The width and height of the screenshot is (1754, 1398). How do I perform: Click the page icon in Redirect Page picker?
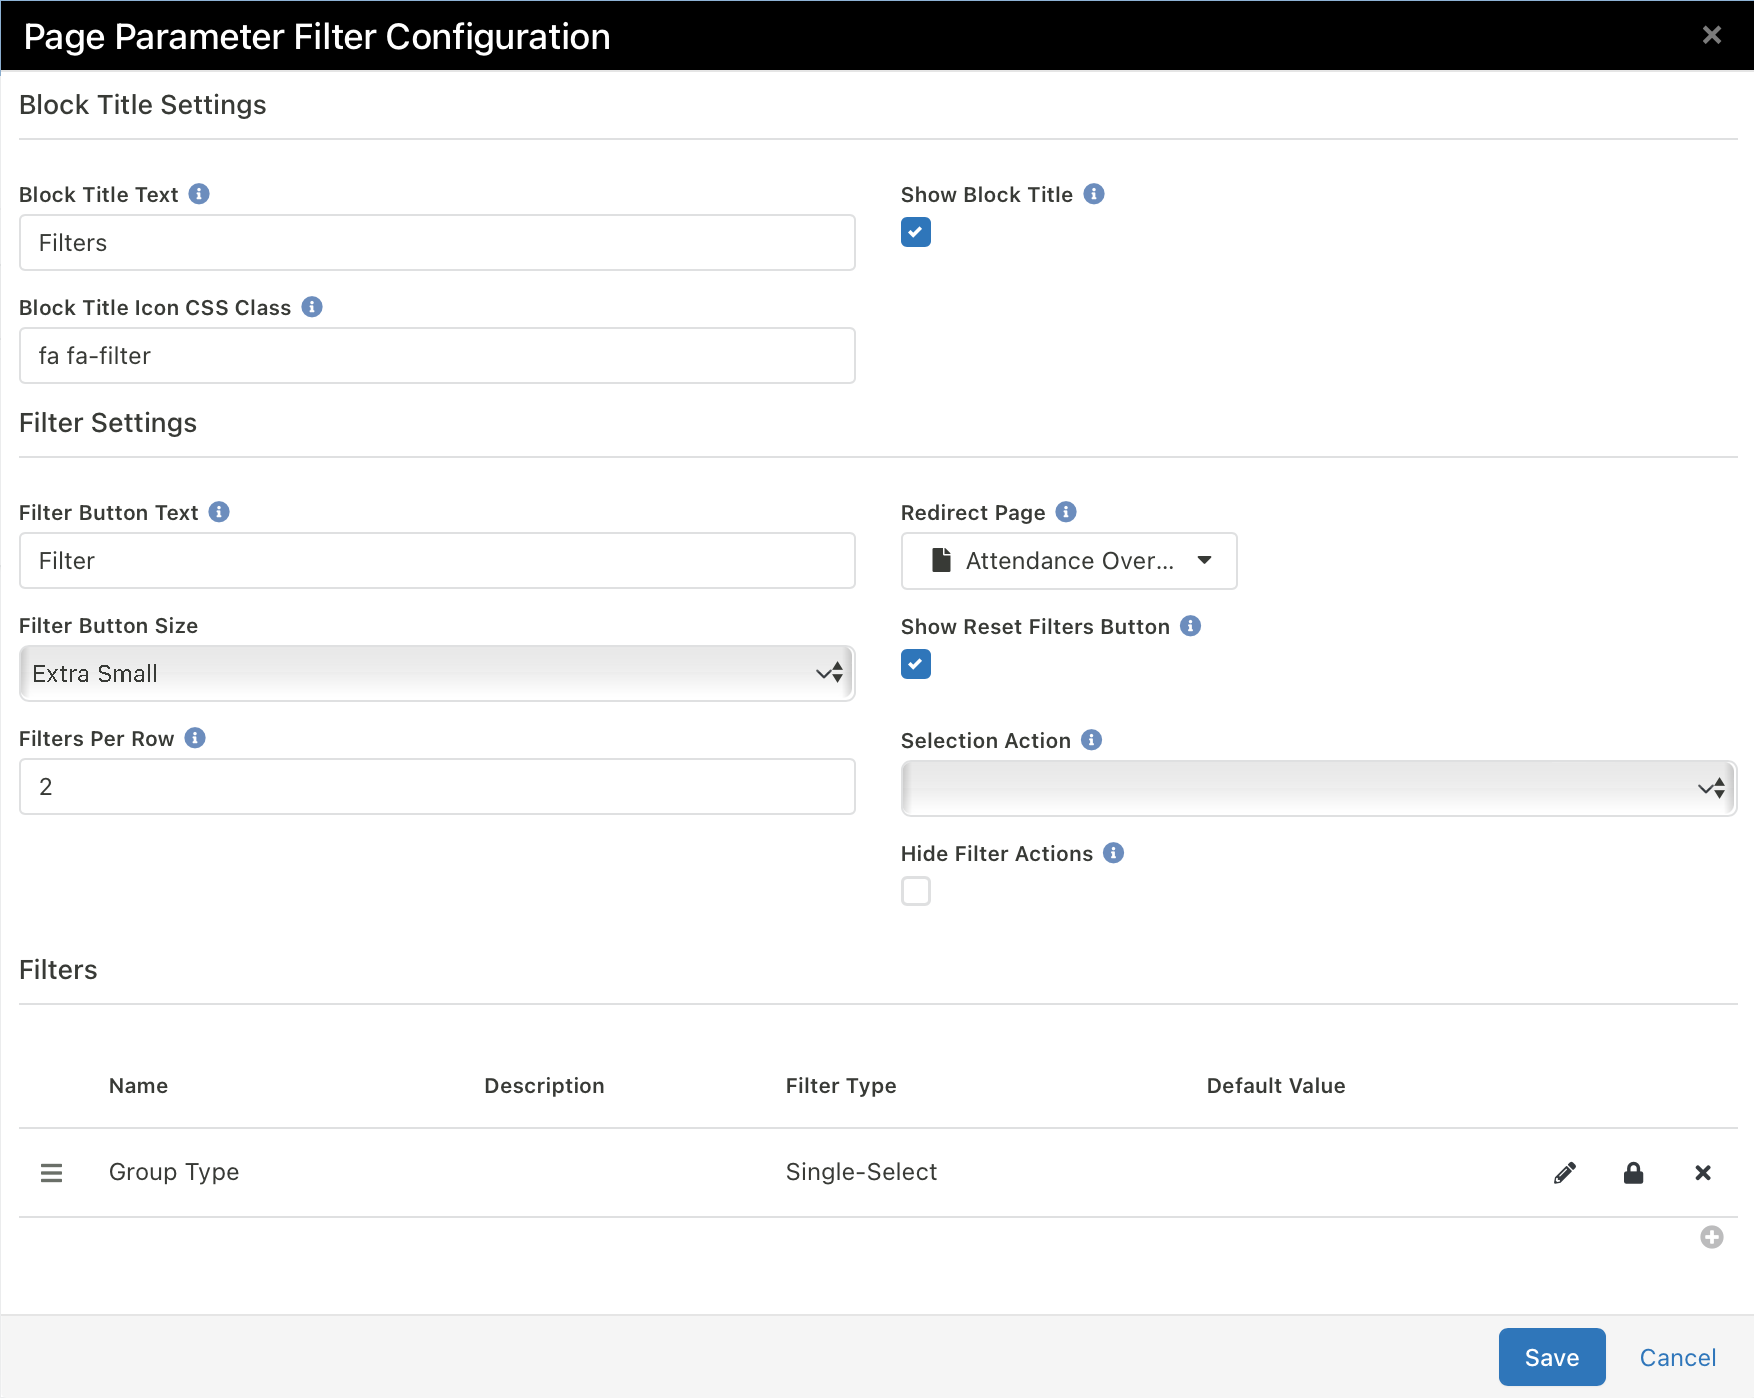[x=941, y=560]
